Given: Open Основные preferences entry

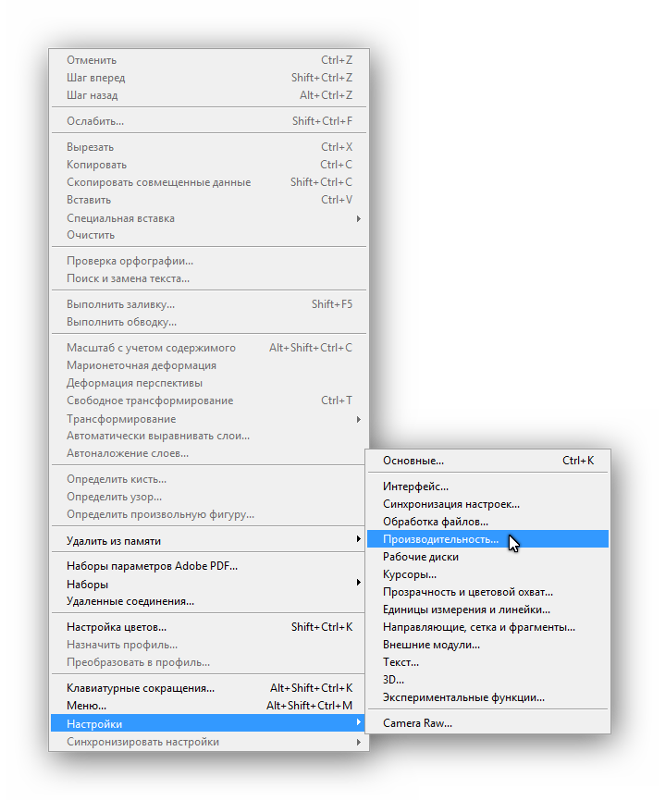Looking at the screenshot, I should [488, 460].
